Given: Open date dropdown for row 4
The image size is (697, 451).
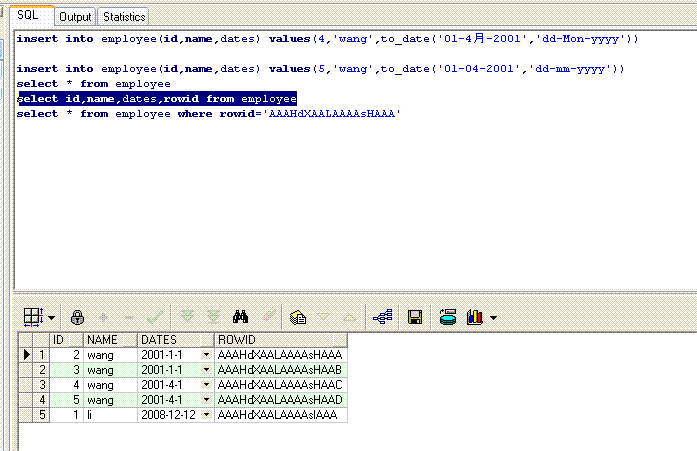Looking at the screenshot, I should pyautogui.click(x=206, y=400).
